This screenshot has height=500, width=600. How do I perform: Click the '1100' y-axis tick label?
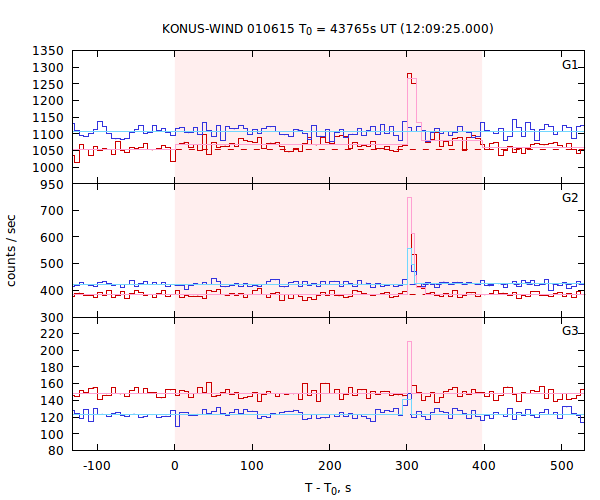tap(48, 134)
